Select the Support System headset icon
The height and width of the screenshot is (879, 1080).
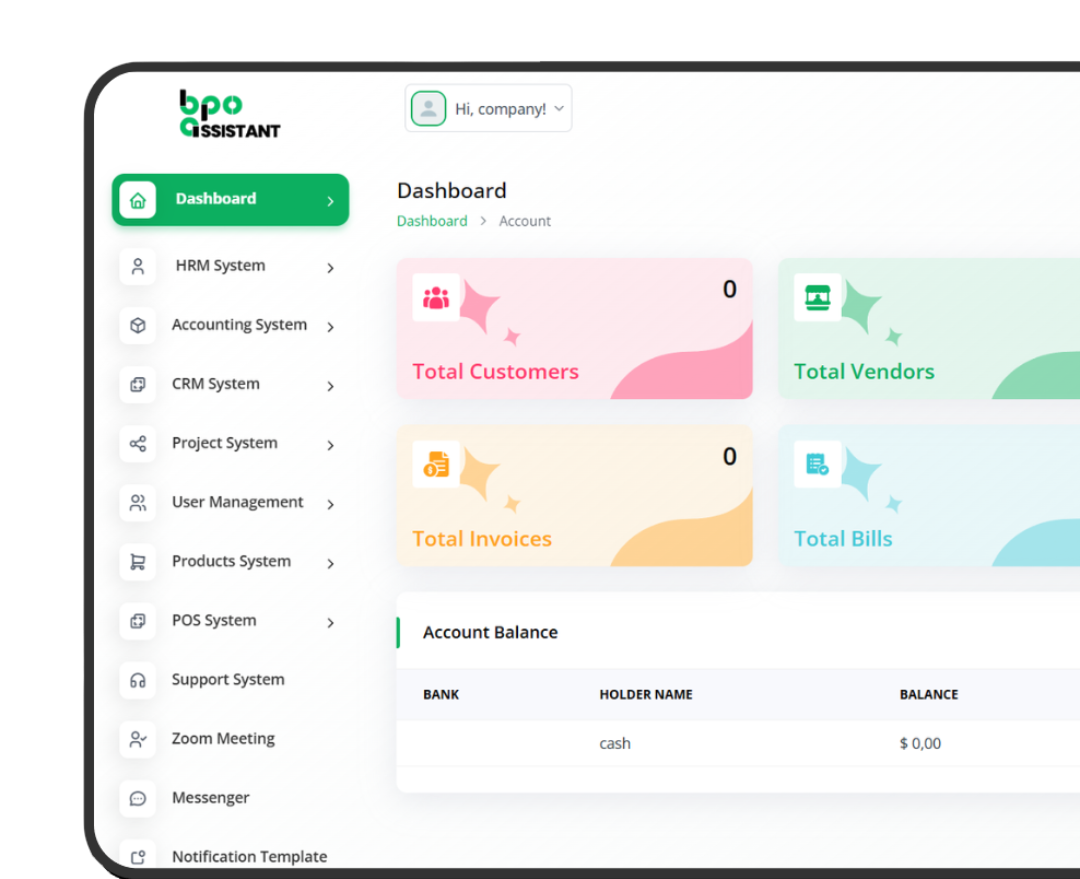137,680
